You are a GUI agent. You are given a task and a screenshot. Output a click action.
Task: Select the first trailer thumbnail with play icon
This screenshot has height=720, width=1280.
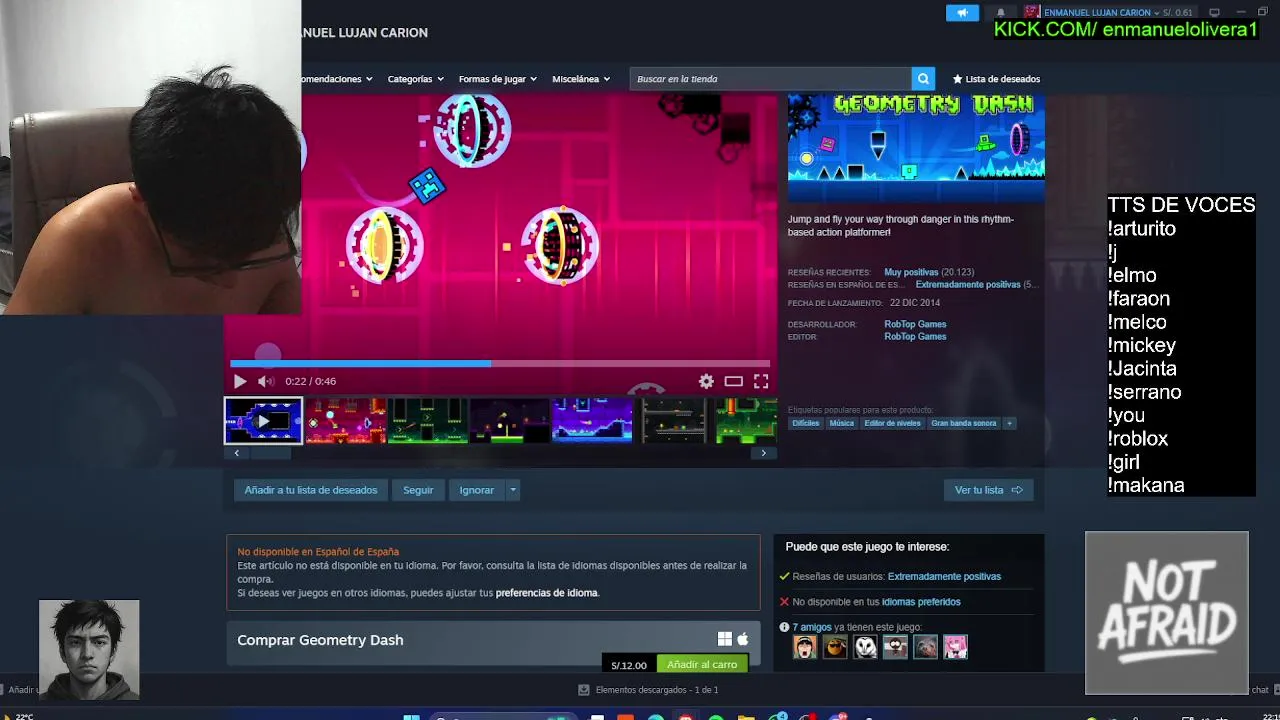[263, 421]
